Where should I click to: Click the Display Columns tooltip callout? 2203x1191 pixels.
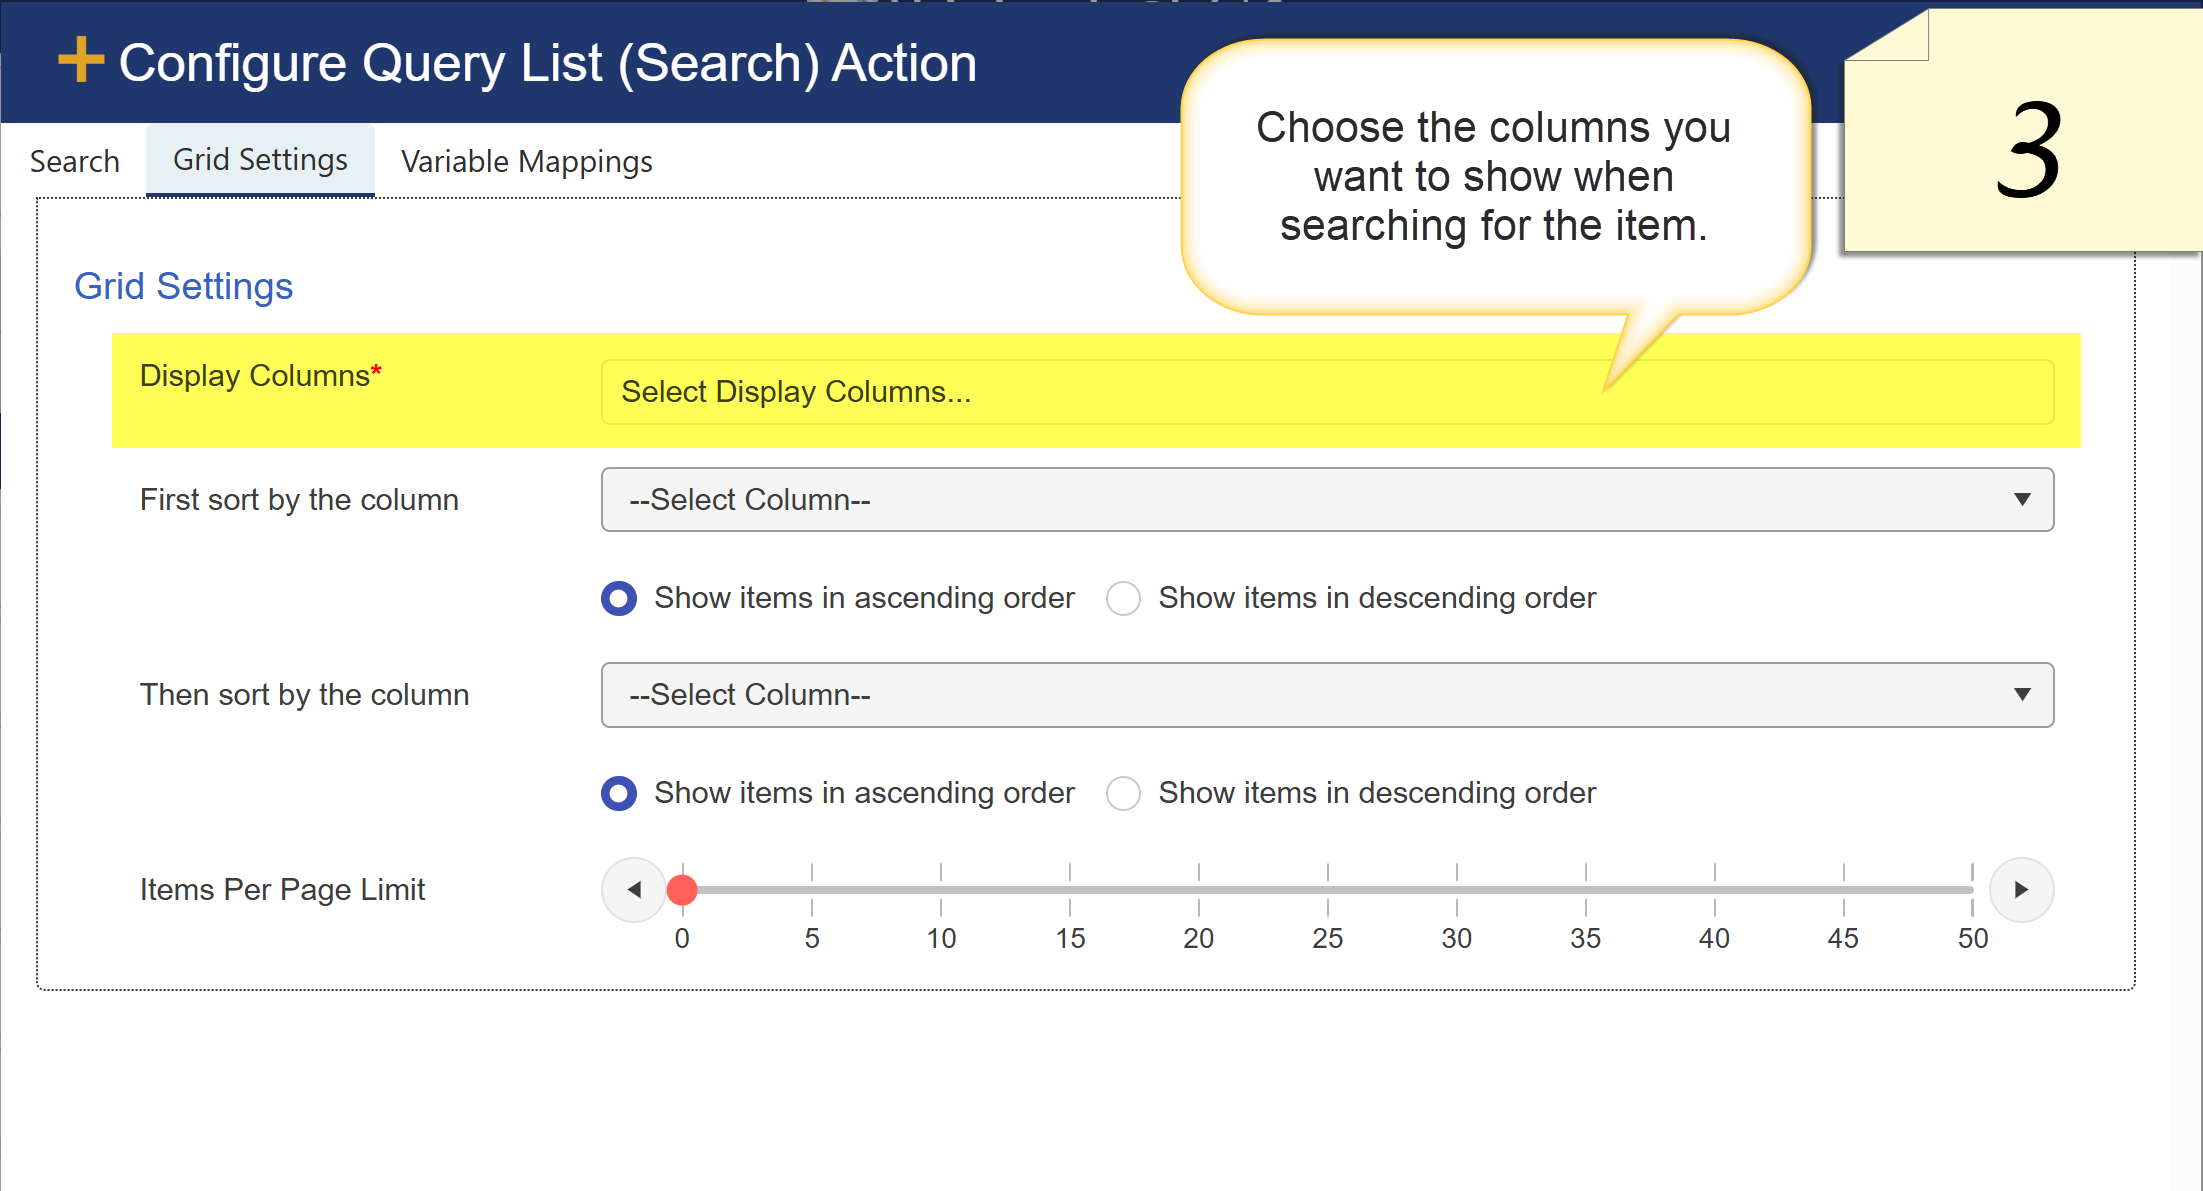(1493, 177)
